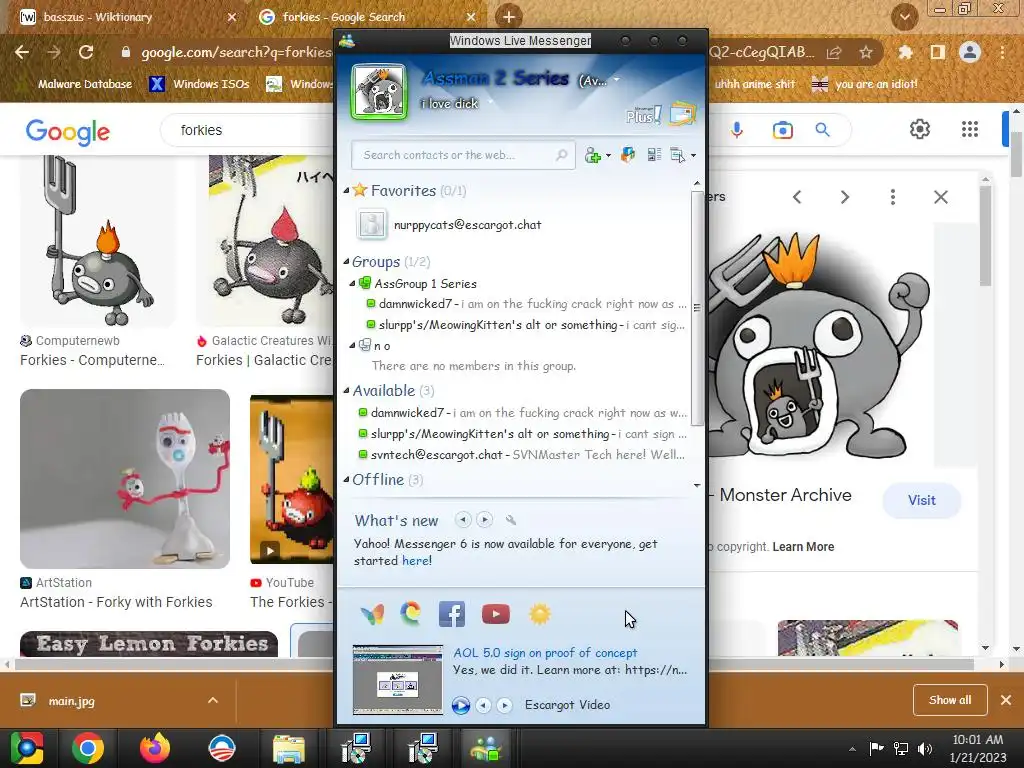Show next What's new item
The width and height of the screenshot is (1024, 768).
point(485,520)
